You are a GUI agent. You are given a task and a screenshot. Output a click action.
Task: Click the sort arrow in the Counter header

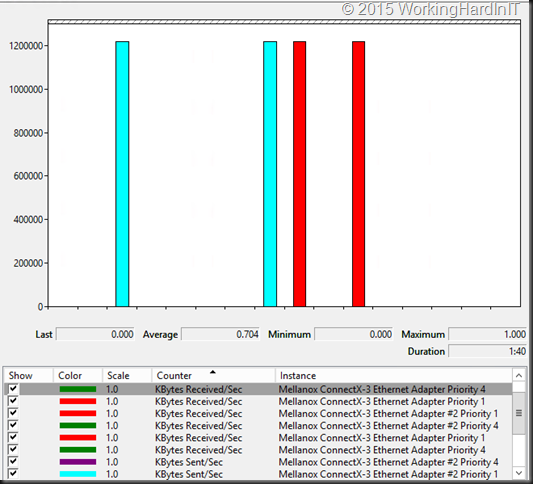(213, 372)
